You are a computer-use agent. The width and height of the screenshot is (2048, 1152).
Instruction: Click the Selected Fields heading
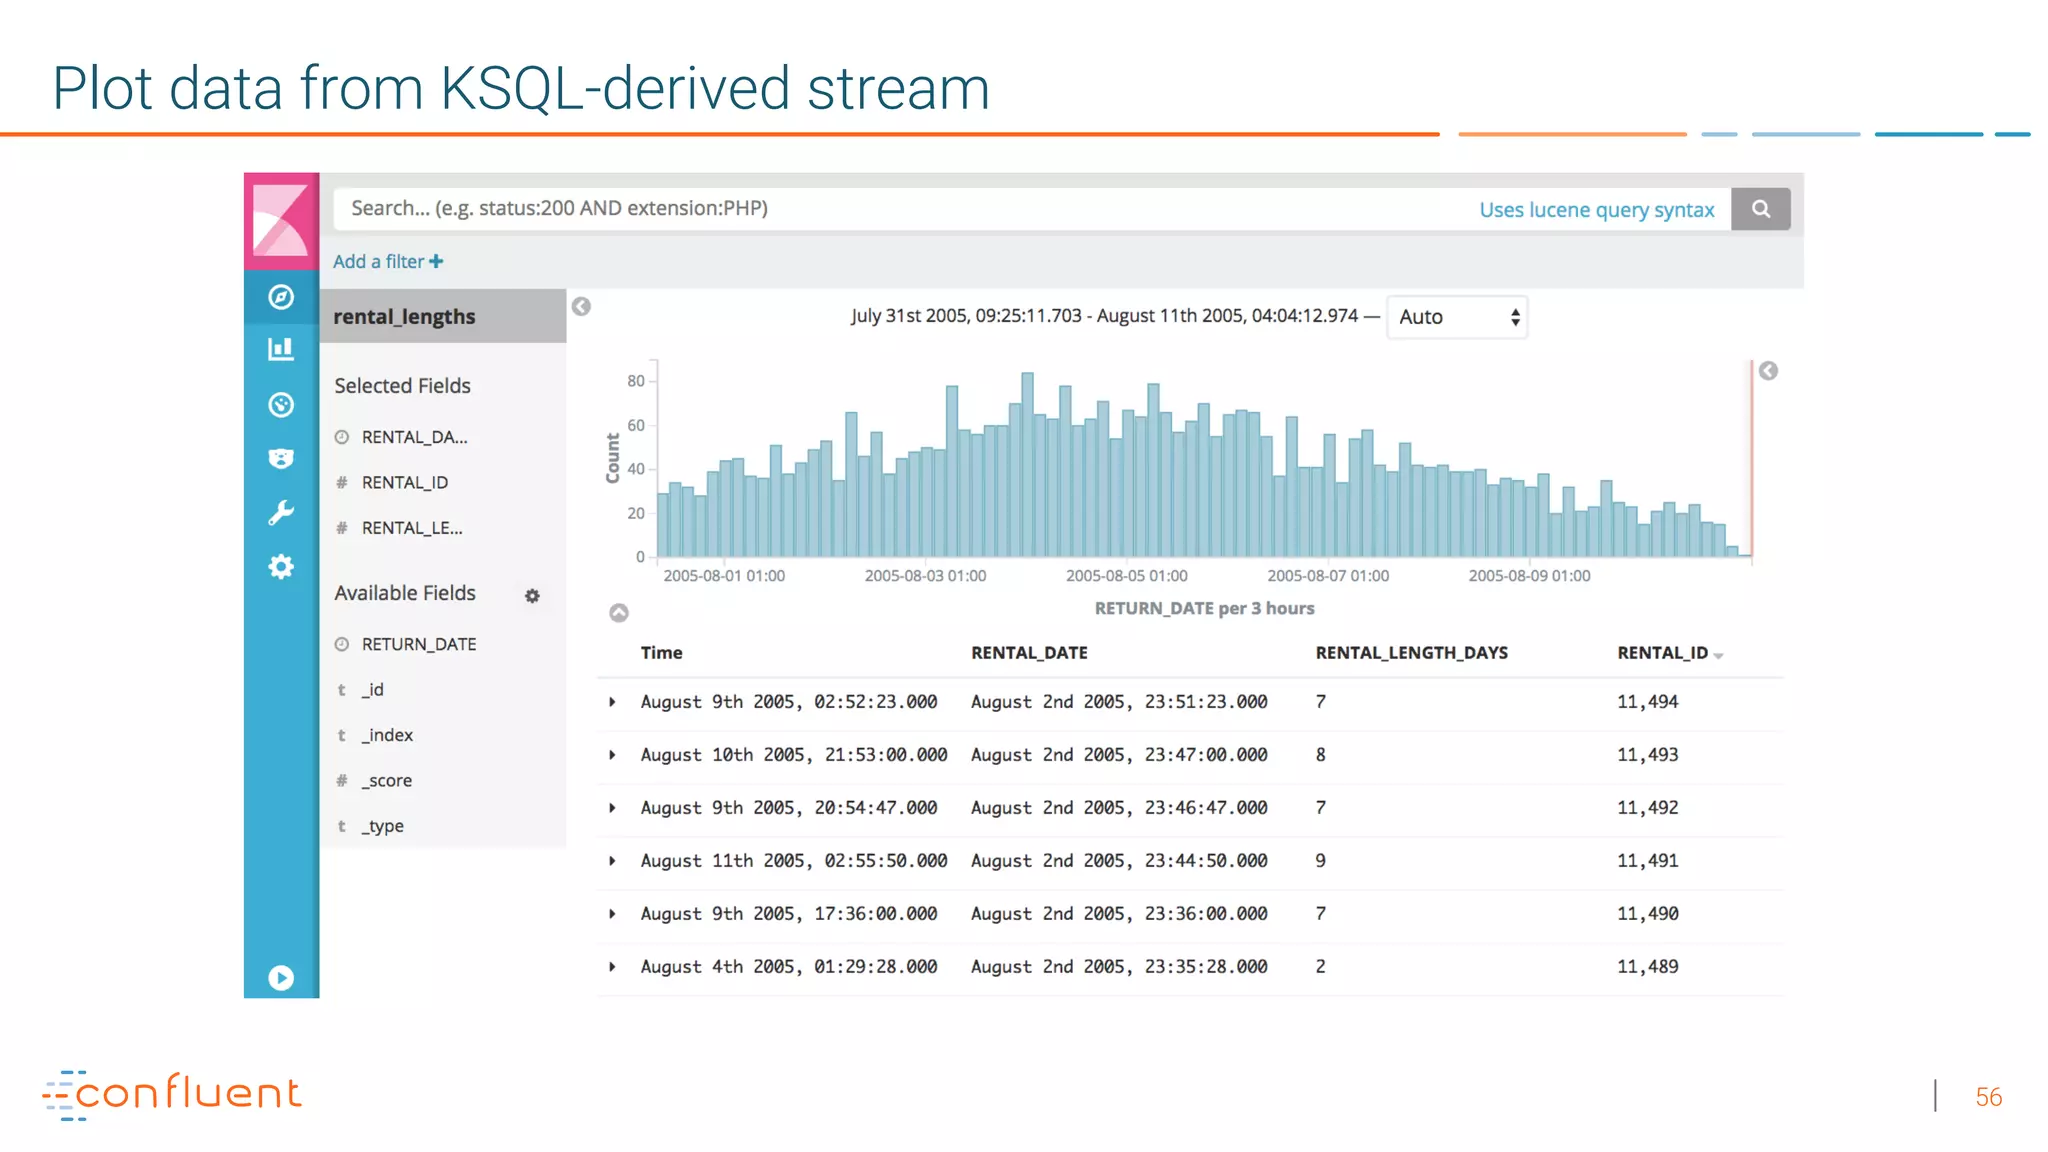click(x=402, y=386)
